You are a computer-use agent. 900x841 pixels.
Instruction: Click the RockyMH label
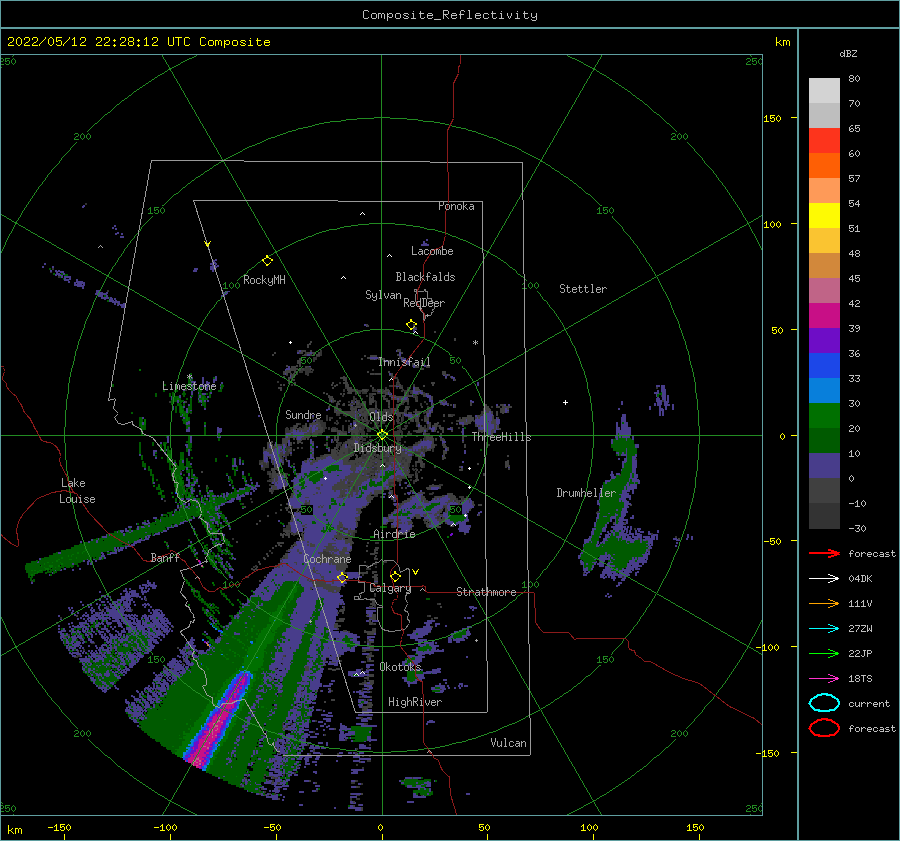tap(264, 280)
